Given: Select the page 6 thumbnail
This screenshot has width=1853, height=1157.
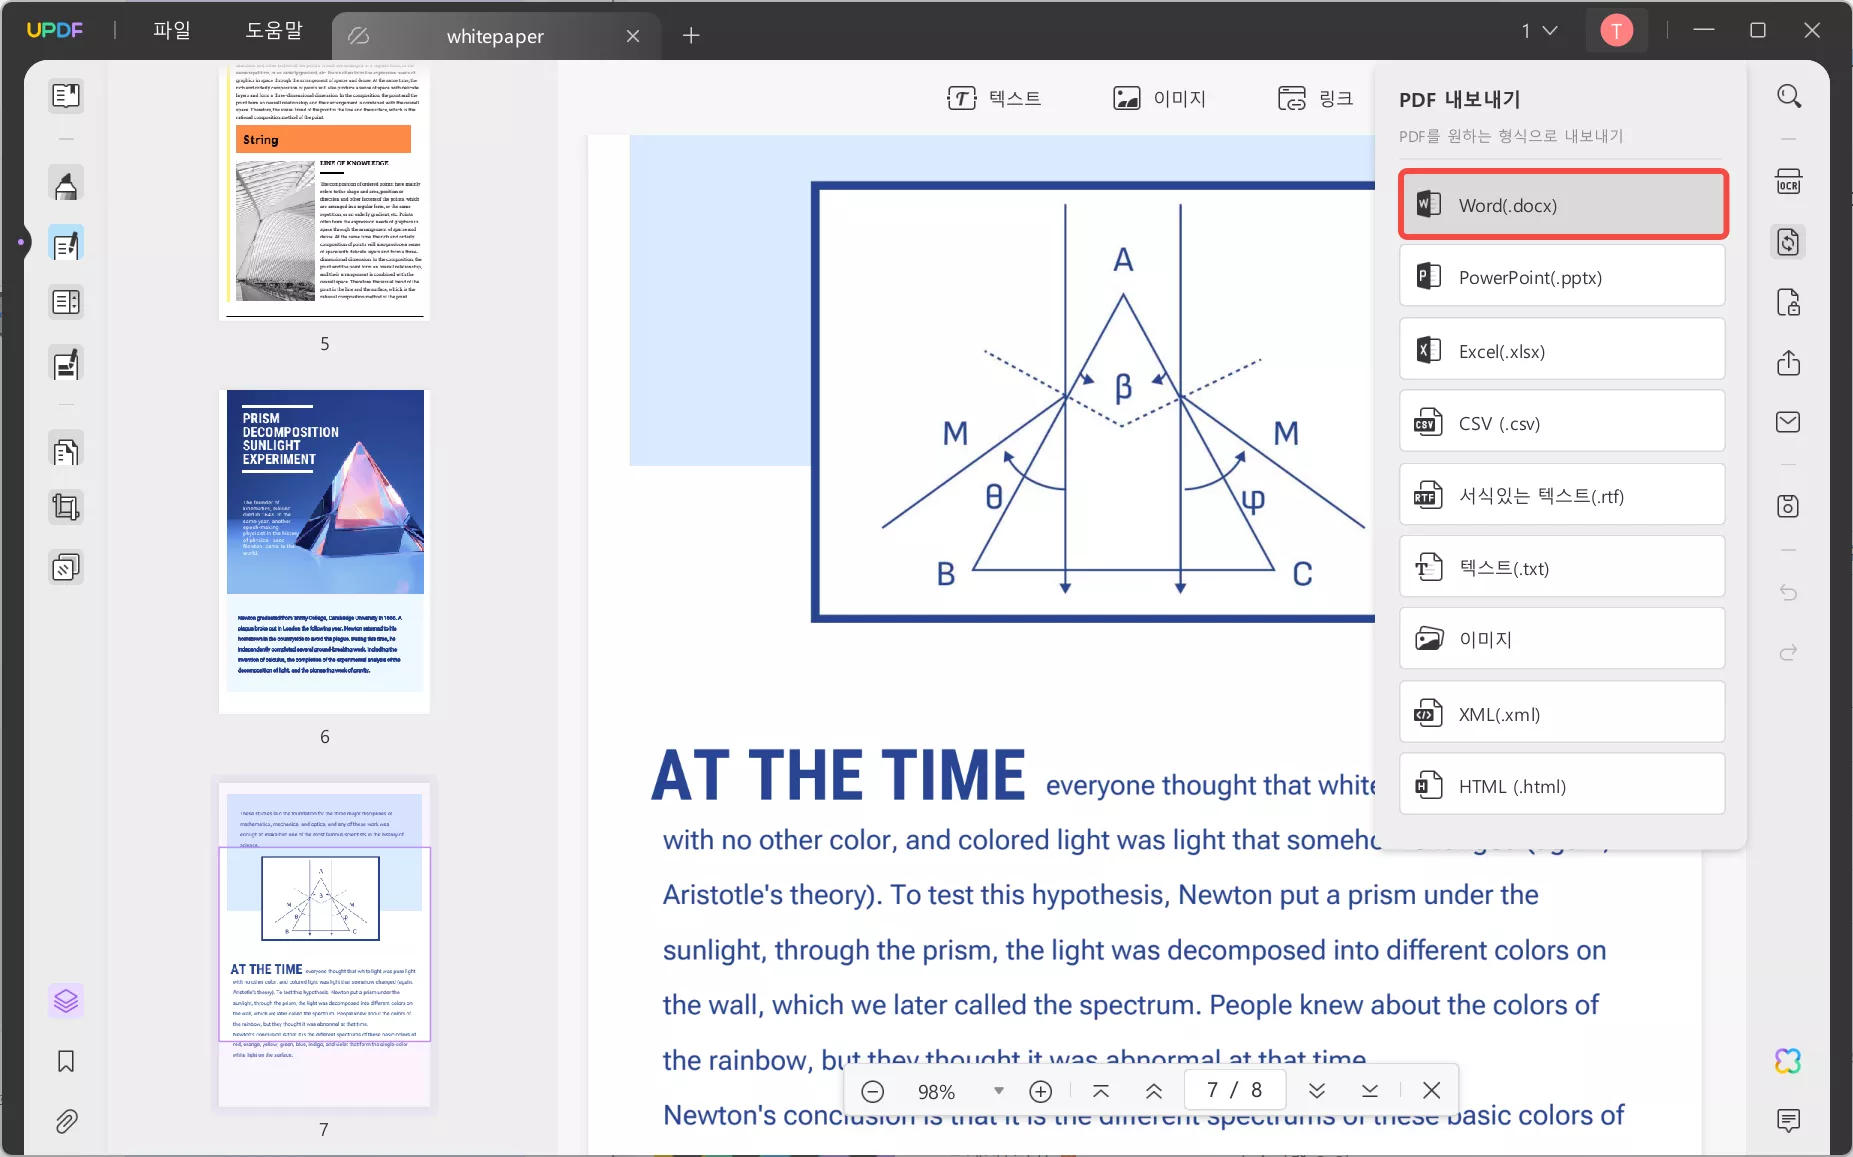Looking at the screenshot, I should click(325, 551).
